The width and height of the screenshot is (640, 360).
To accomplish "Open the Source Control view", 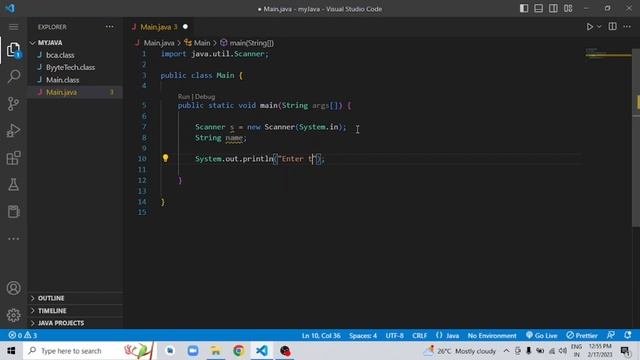I will 13,104.
